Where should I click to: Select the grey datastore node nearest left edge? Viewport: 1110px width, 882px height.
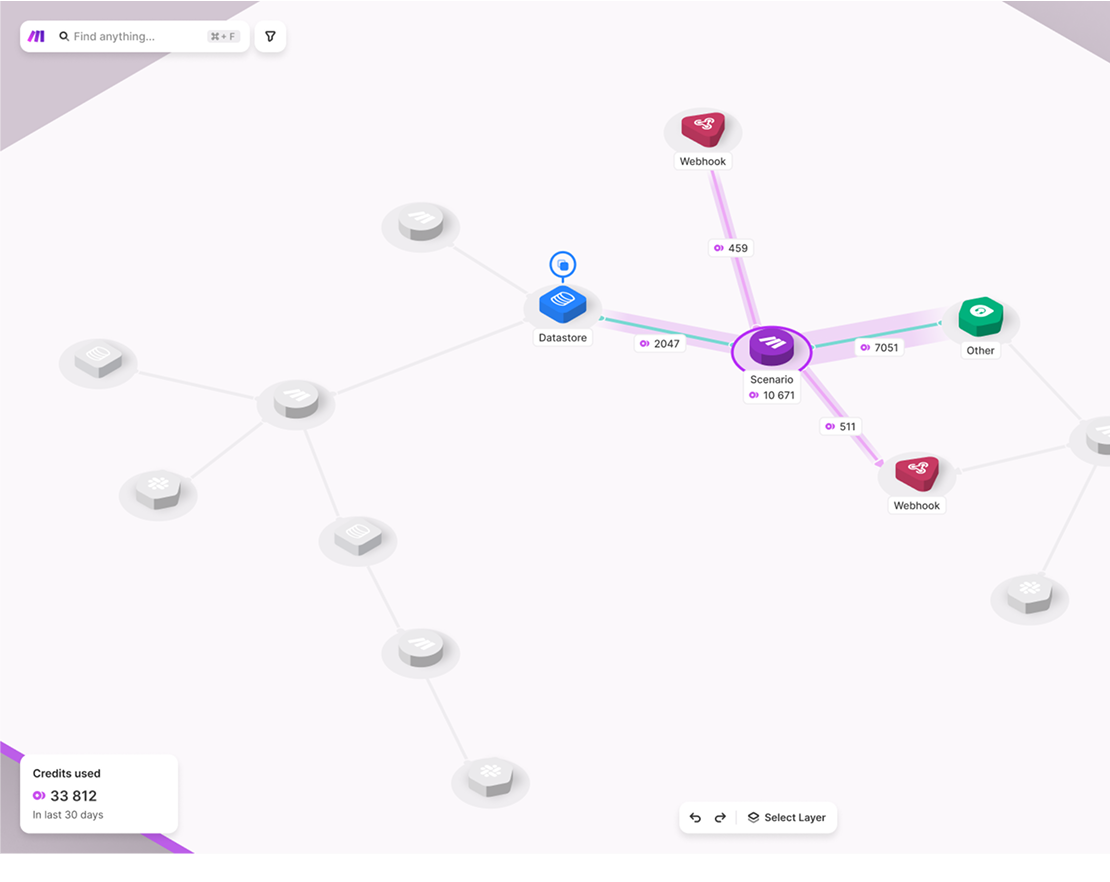(98, 358)
